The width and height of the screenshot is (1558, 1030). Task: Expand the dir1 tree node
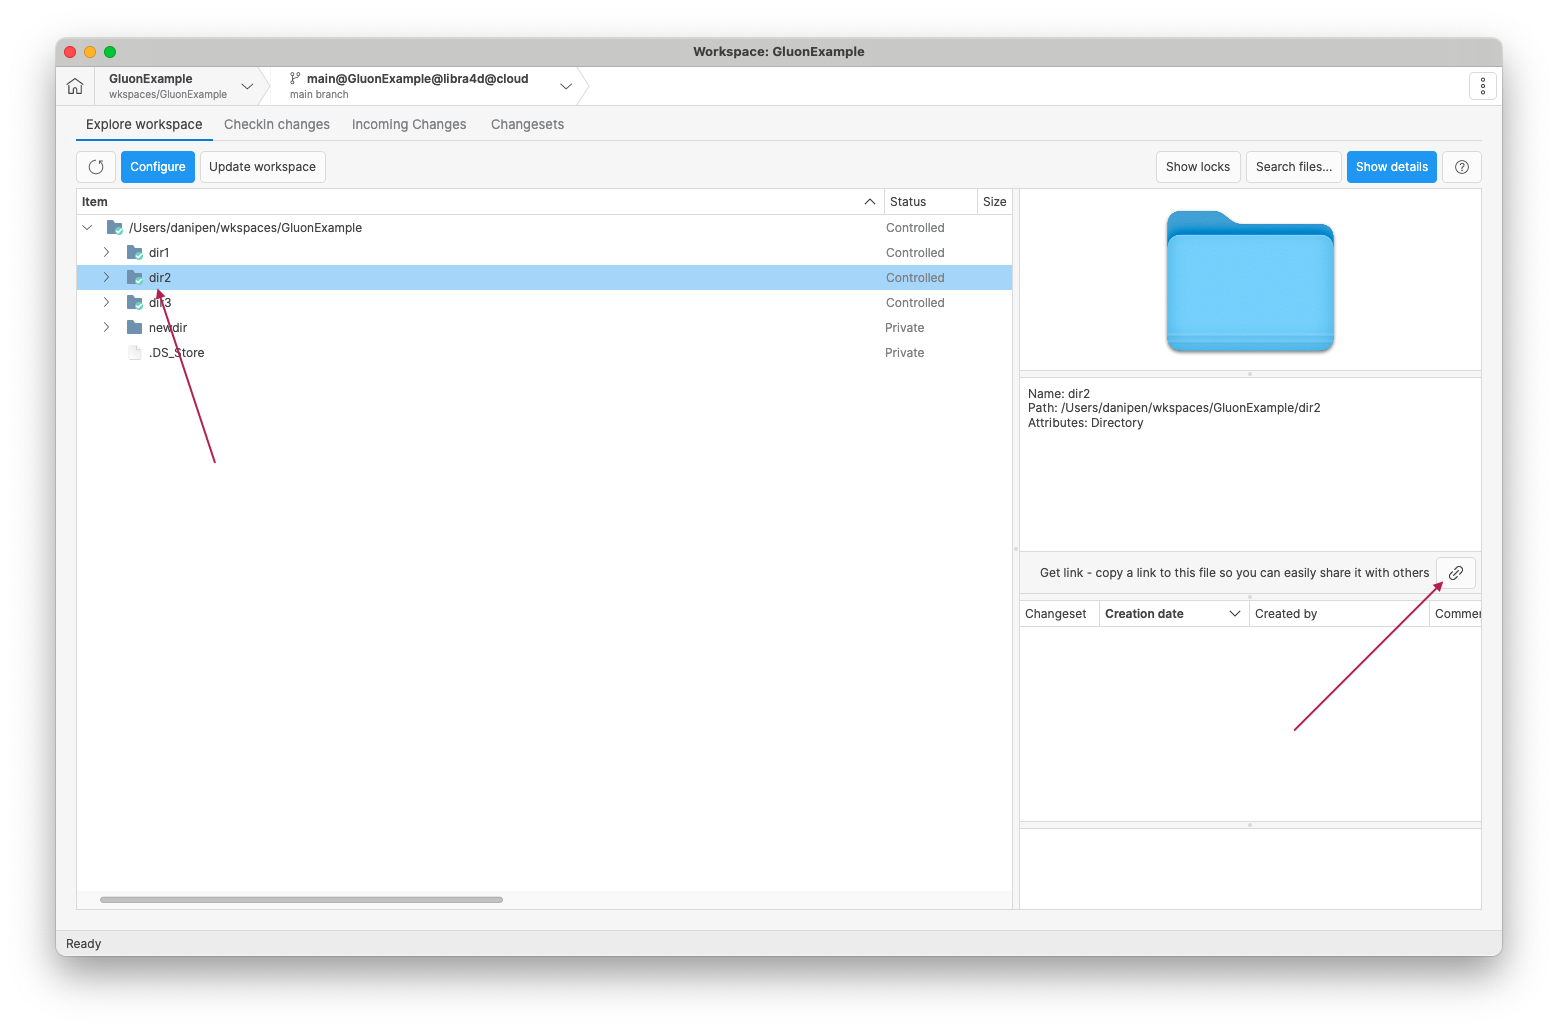point(106,252)
